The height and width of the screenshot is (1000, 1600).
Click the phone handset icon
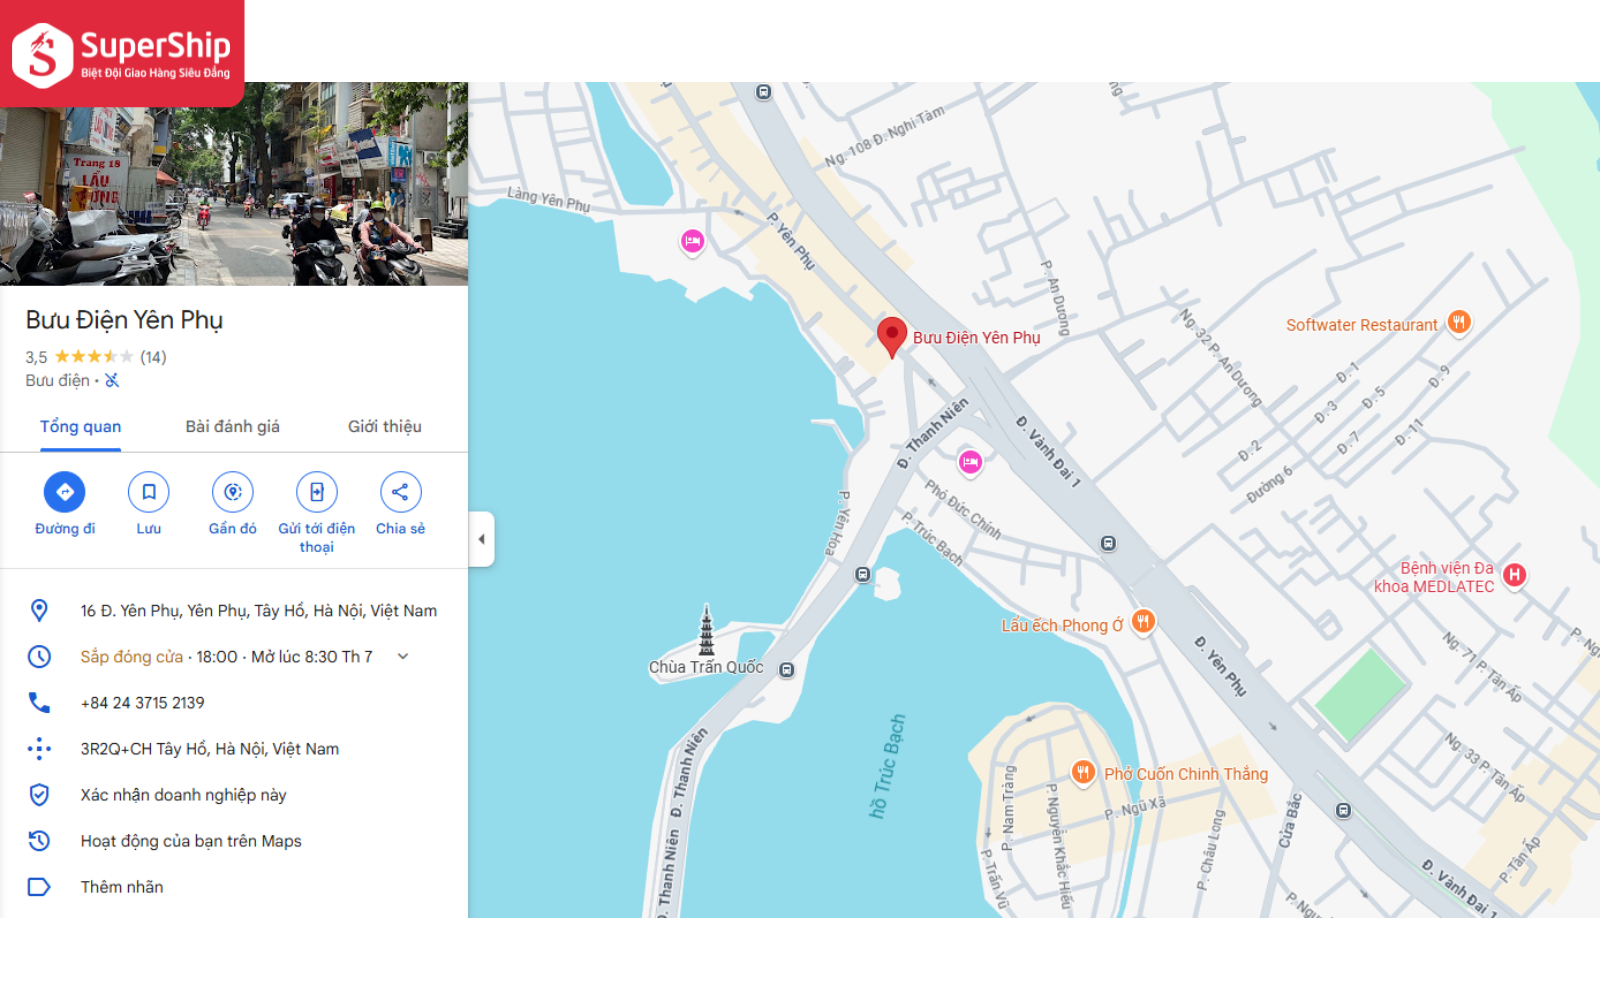pos(39,702)
